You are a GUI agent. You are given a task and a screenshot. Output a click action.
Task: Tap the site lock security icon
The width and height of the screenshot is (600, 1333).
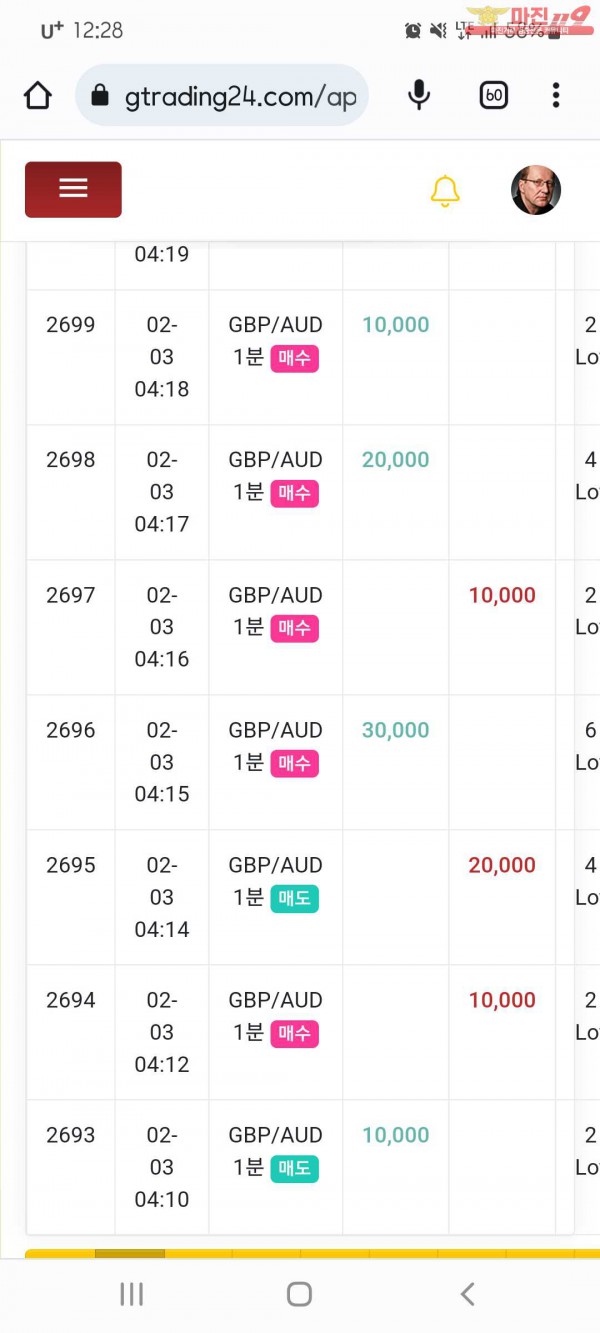click(99, 96)
